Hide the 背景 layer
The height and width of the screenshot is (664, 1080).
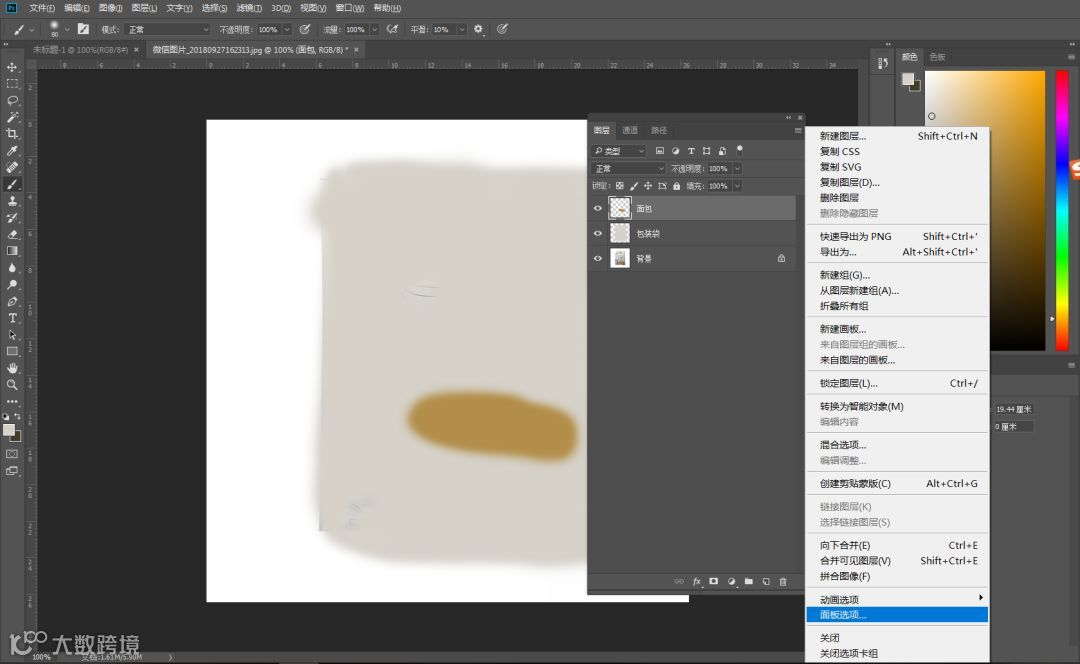tap(597, 258)
